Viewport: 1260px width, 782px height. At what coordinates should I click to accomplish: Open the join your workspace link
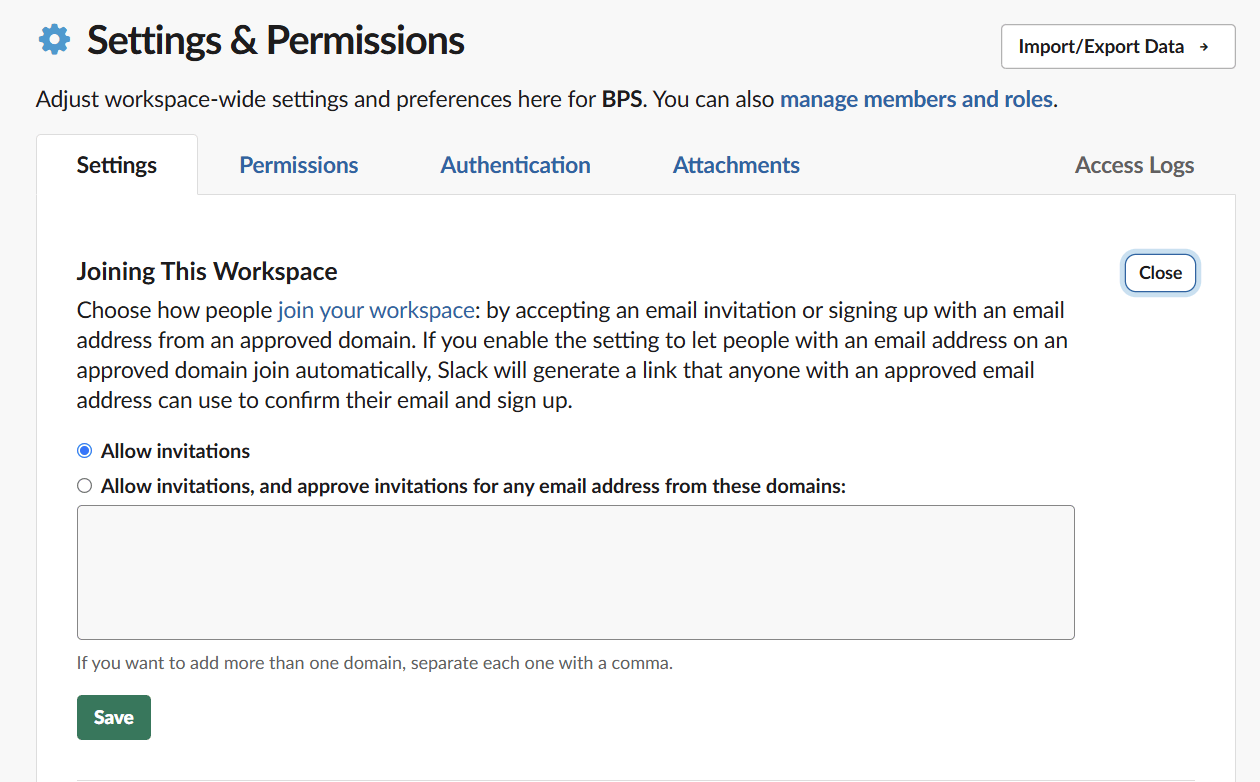[x=376, y=310]
